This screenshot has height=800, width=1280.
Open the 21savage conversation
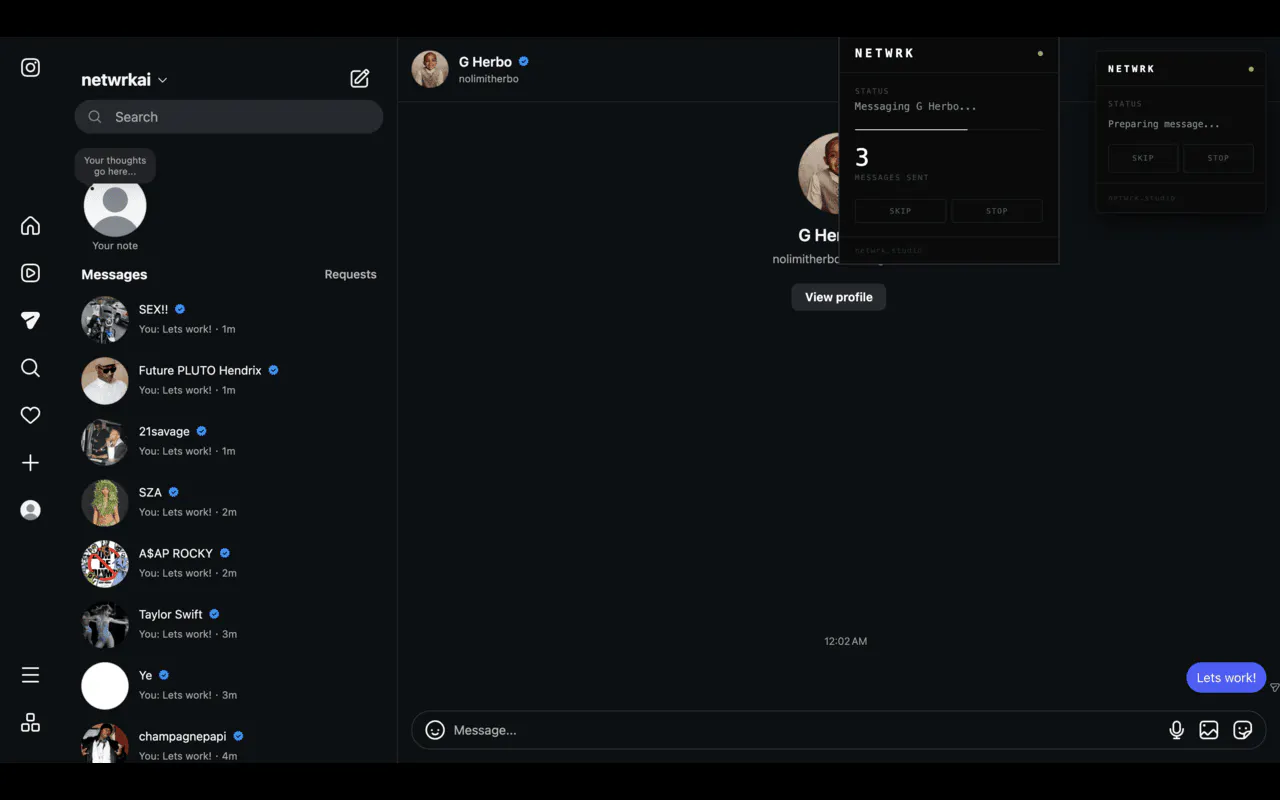click(x=229, y=441)
